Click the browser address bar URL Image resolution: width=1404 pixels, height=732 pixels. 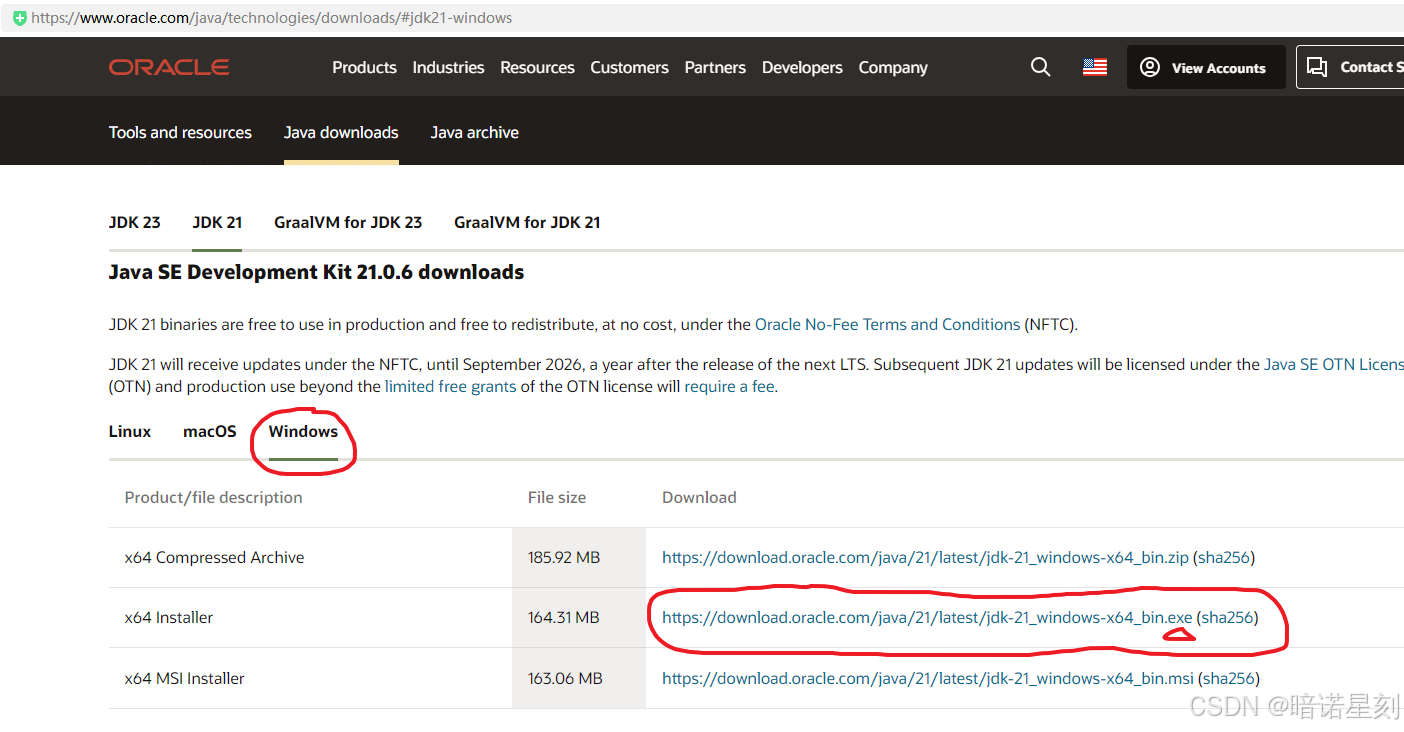click(272, 18)
